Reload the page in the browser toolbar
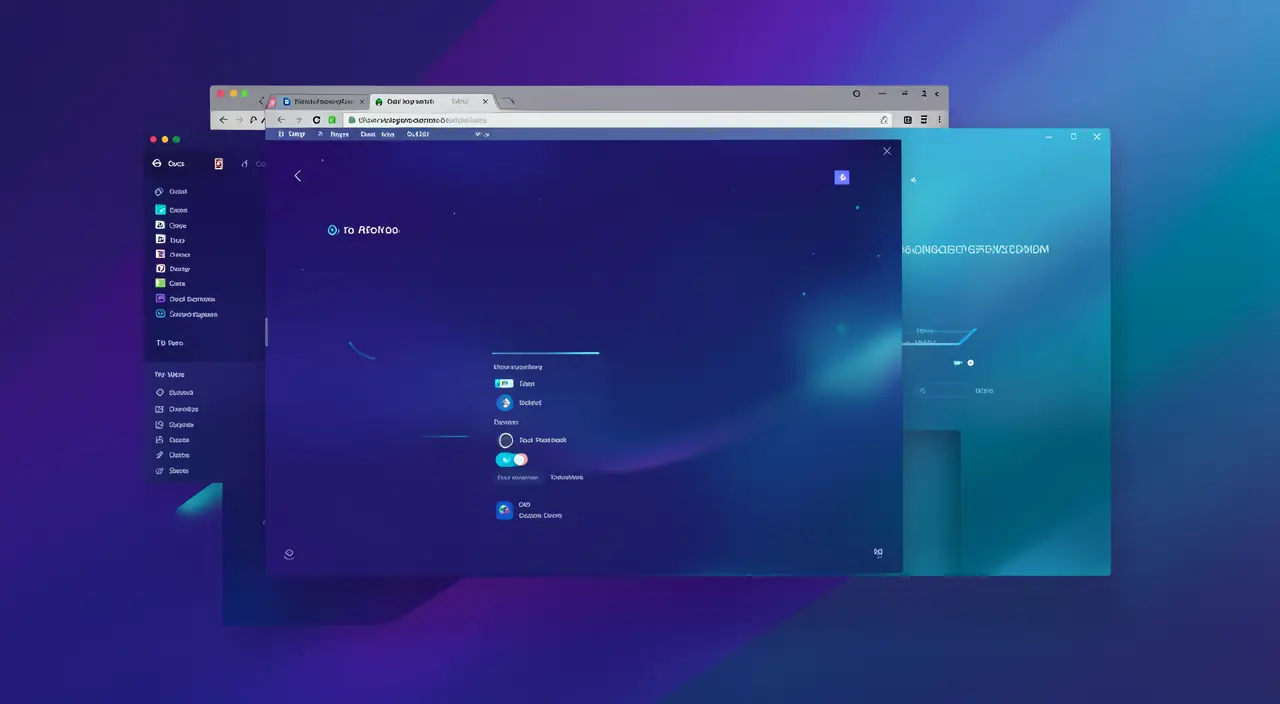Image resolution: width=1280 pixels, height=704 pixels. click(x=317, y=119)
